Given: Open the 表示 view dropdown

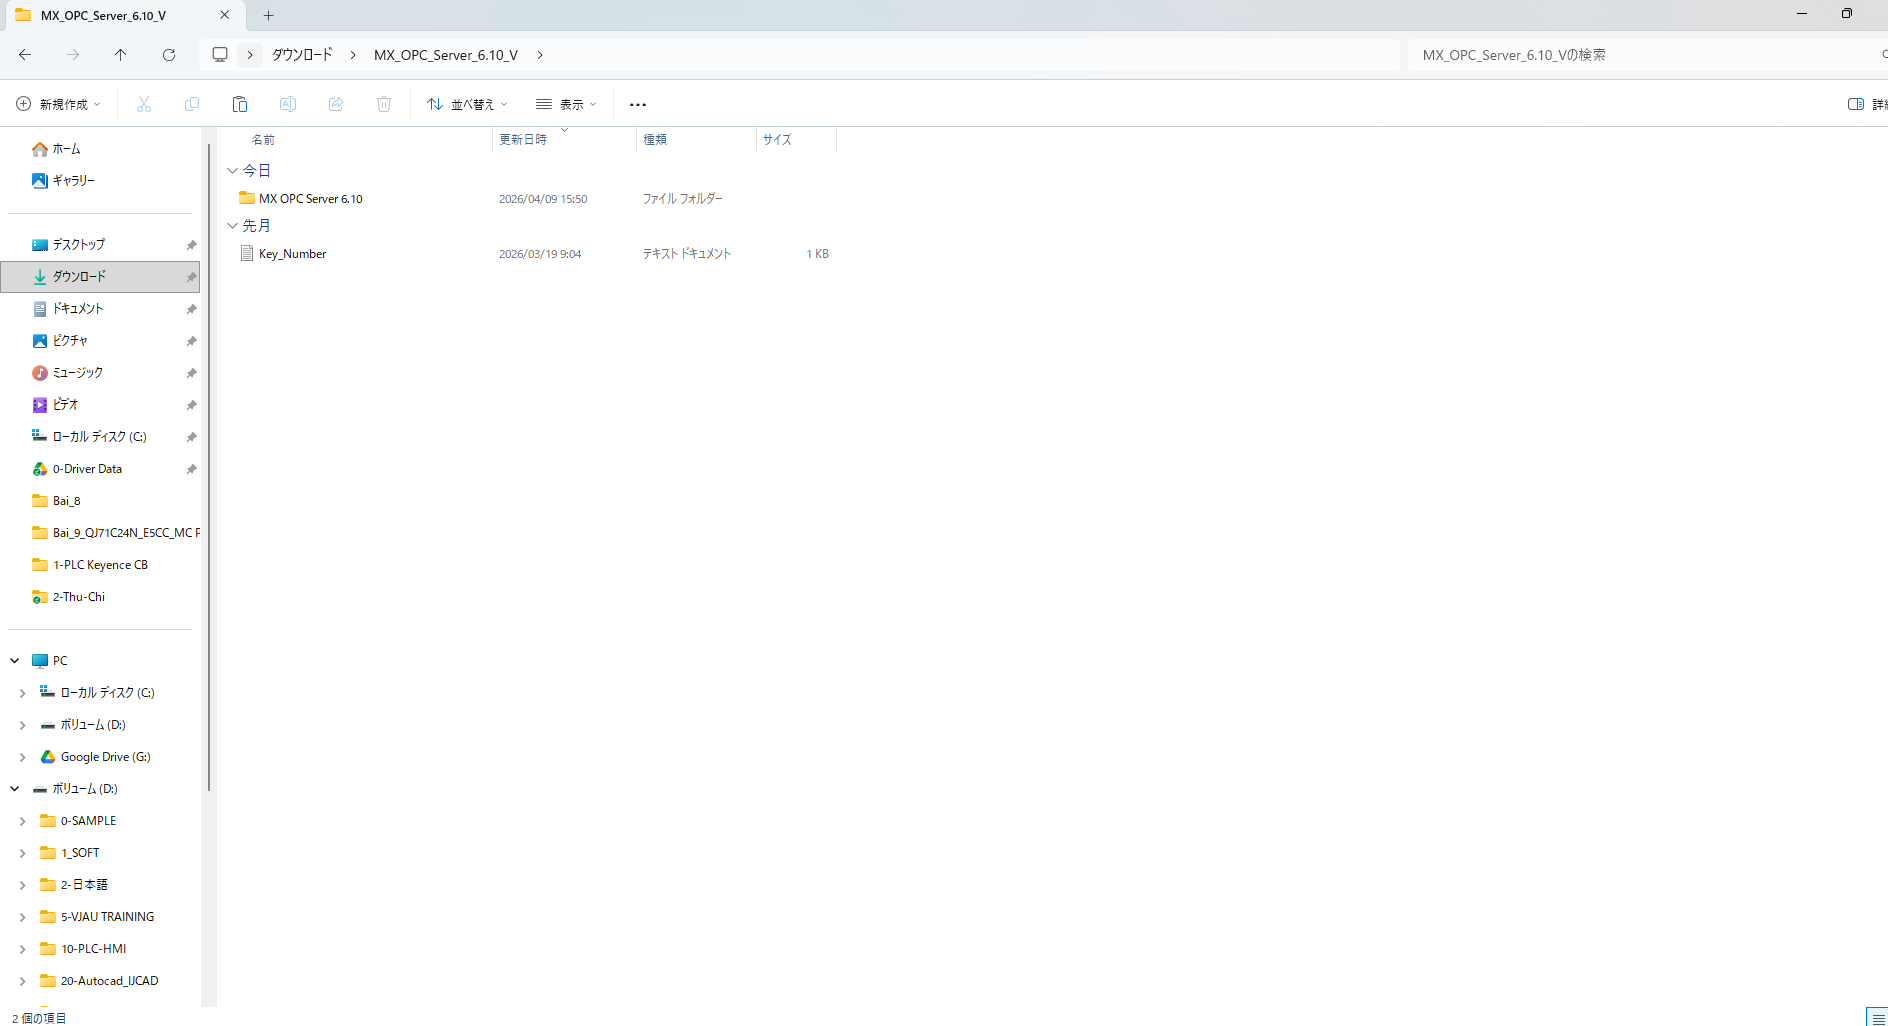Looking at the screenshot, I should coord(566,104).
